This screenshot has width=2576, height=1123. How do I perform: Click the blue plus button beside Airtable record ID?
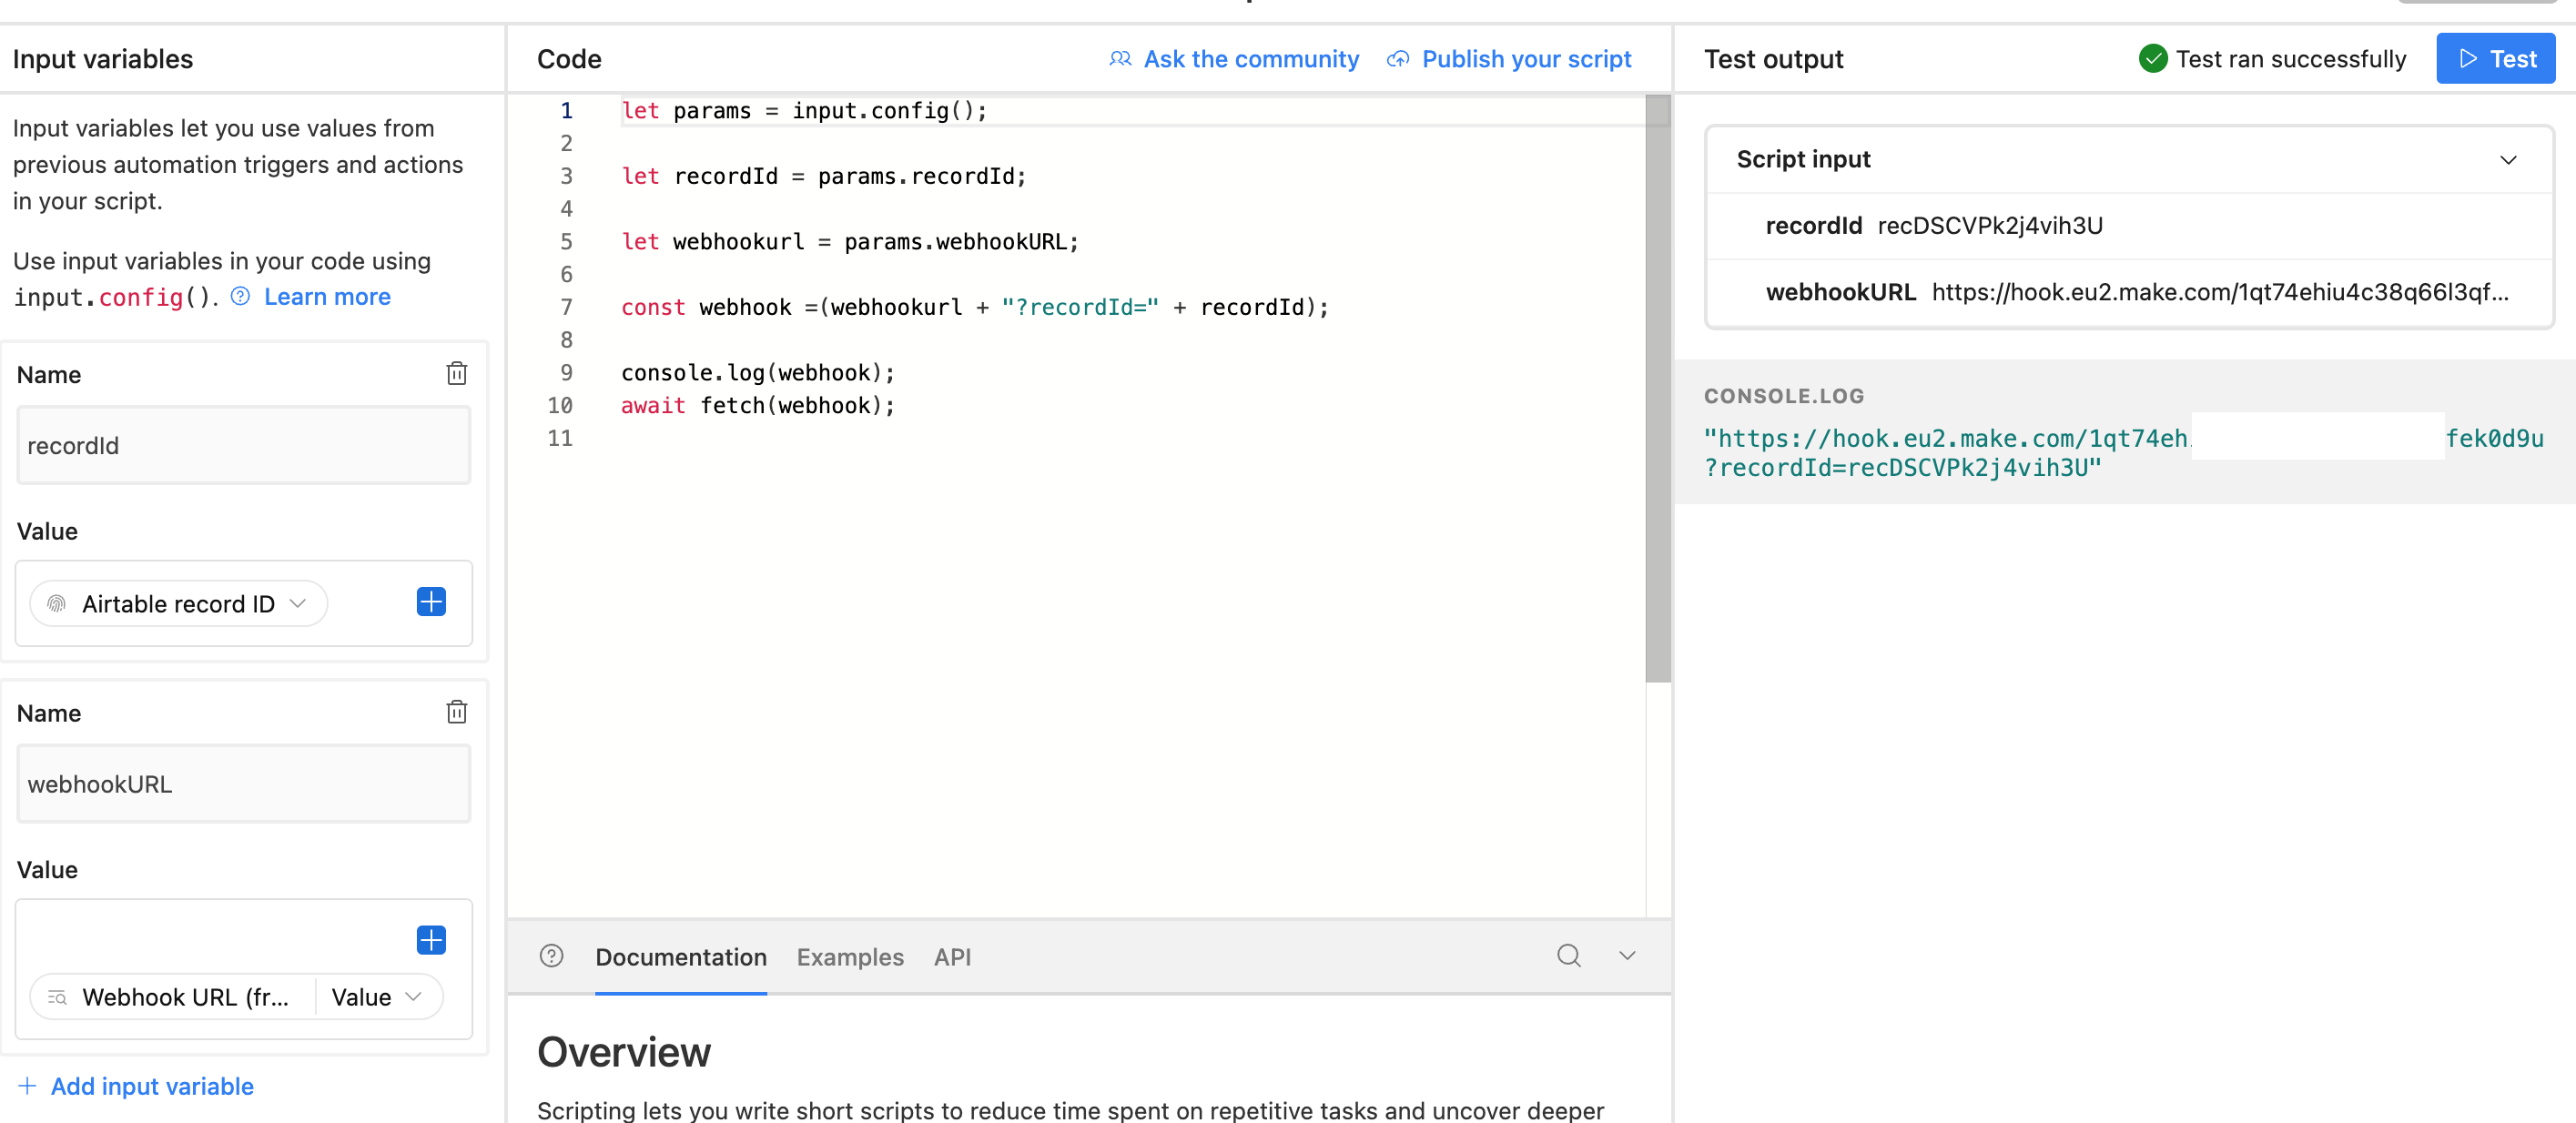point(431,602)
